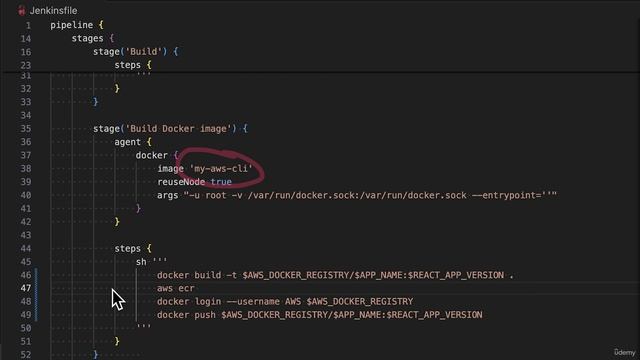This screenshot has width=640, height=360.
Task: Click the 'agent {' line
Action: point(133,142)
